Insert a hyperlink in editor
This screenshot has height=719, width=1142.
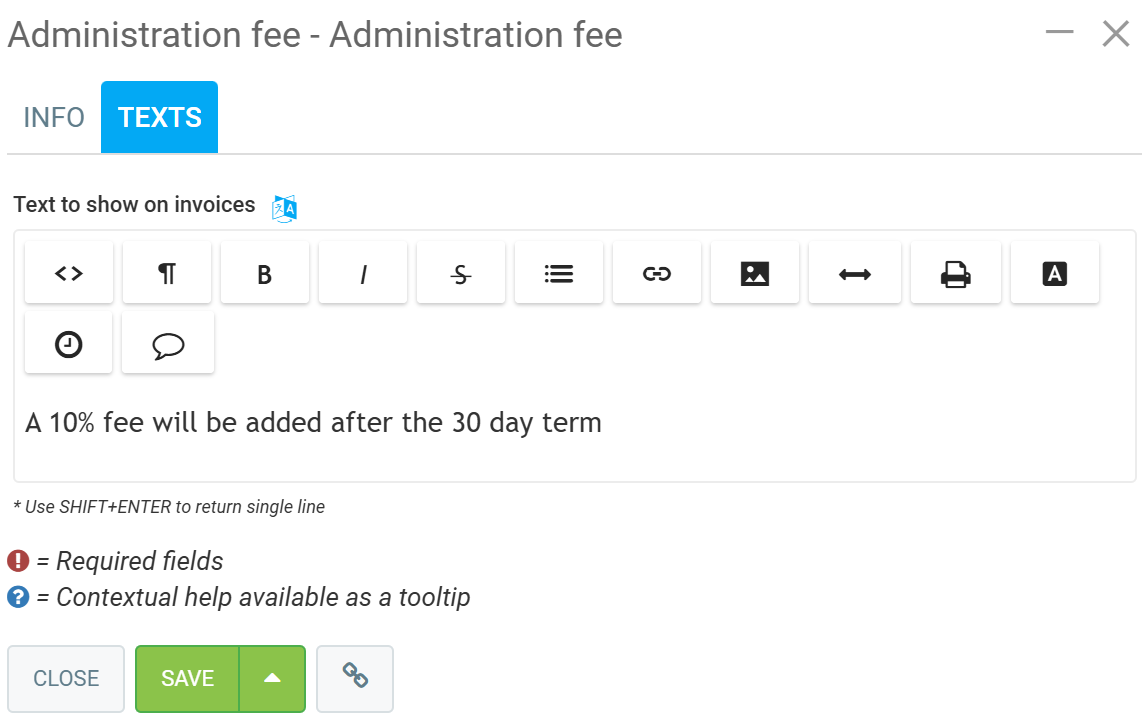657,273
